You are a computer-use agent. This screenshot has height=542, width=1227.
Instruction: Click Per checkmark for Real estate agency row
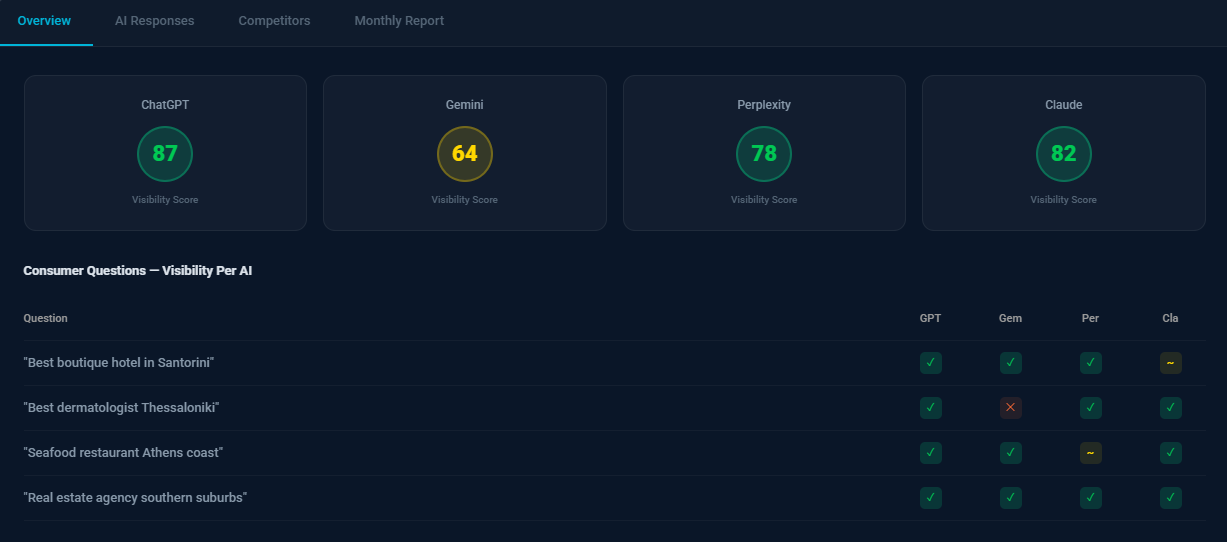(x=1091, y=498)
